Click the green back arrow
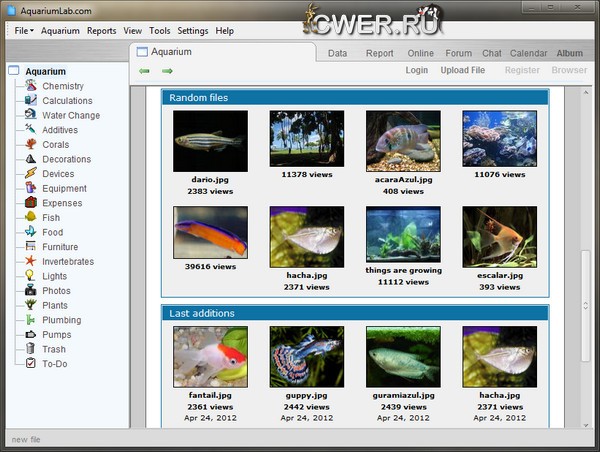This screenshot has height=452, width=600. [144, 71]
